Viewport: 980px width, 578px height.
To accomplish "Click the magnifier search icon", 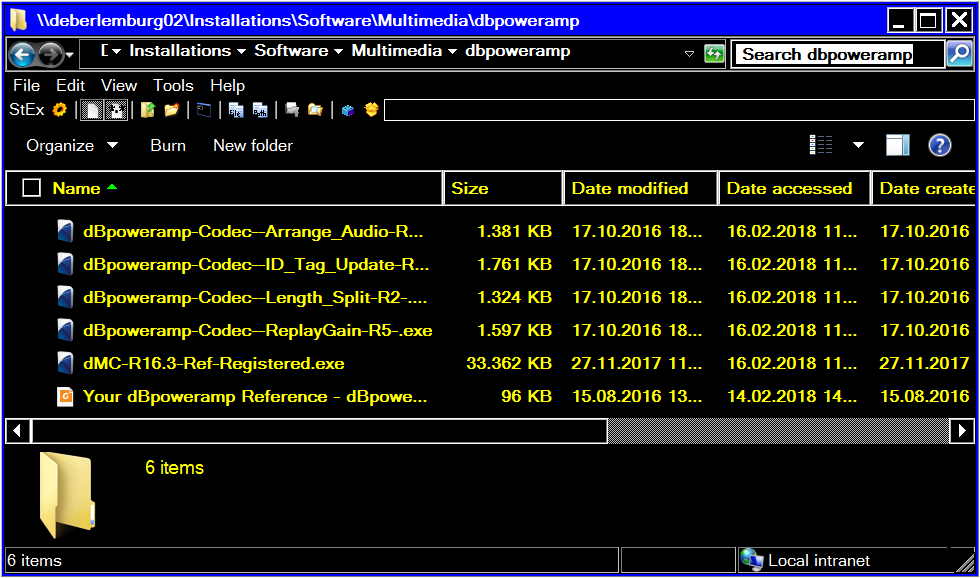I will (x=958, y=54).
